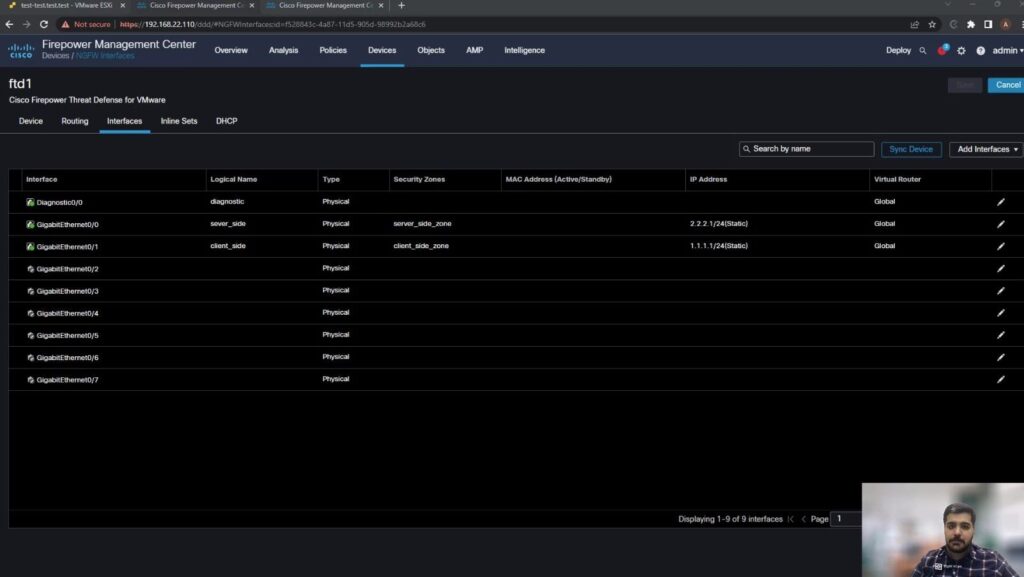Click the browser address bar URL

273,24
